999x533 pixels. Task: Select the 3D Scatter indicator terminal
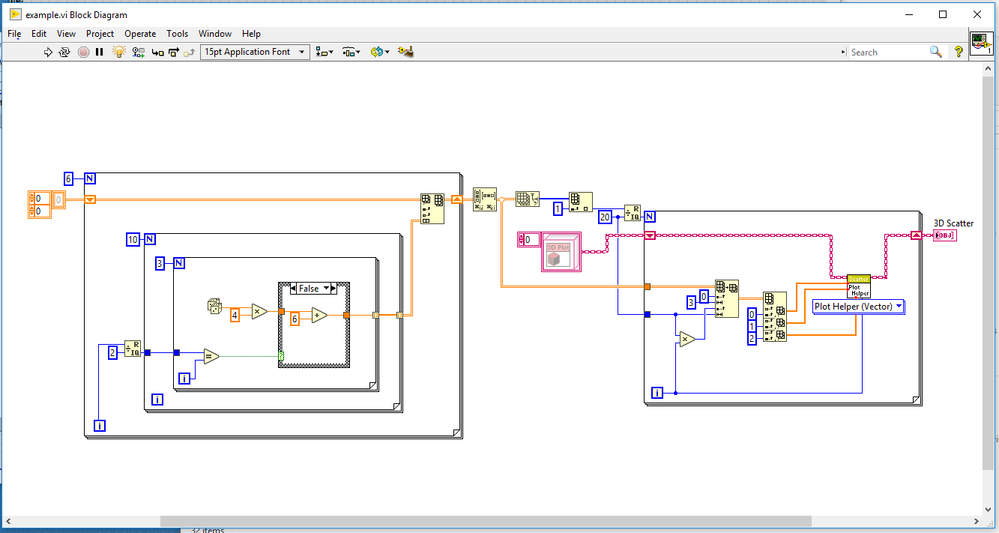pos(945,236)
